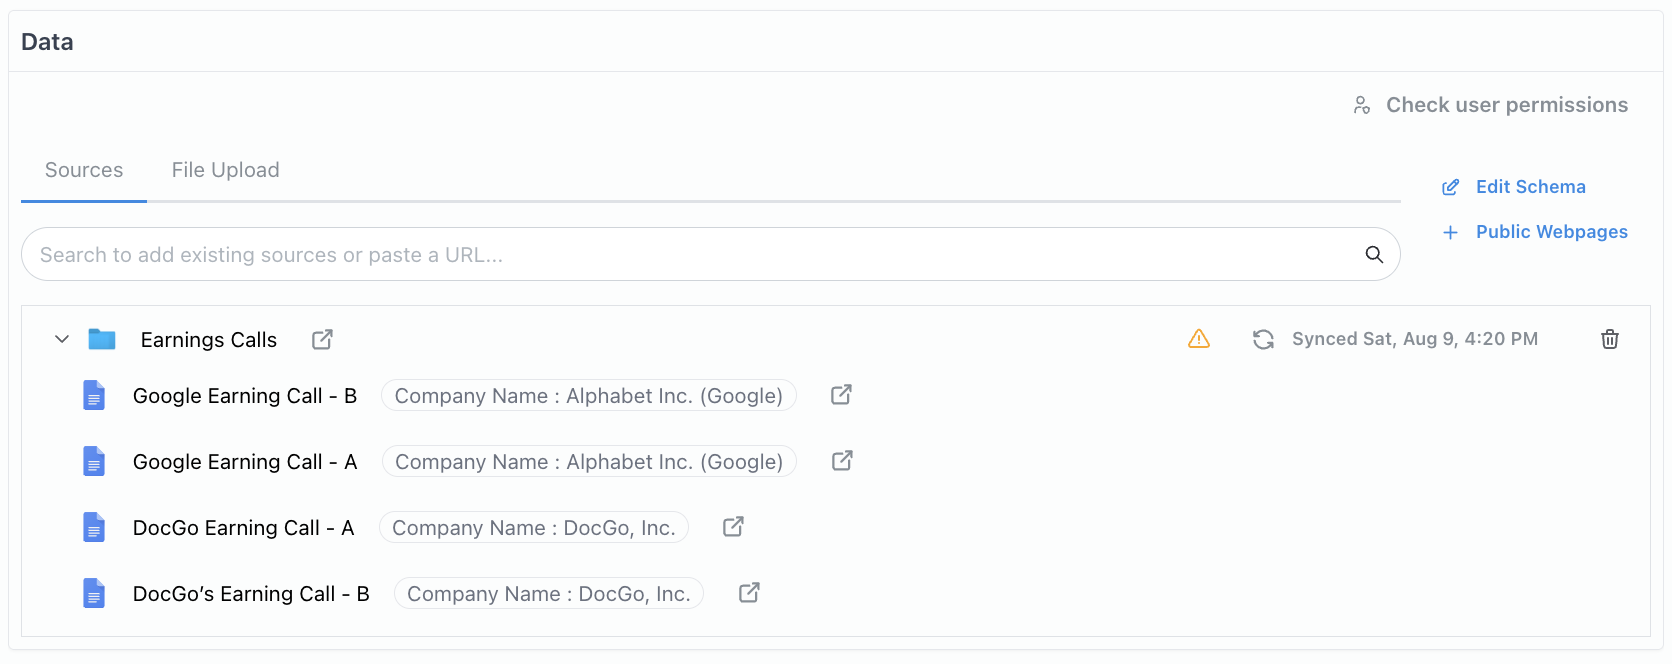Image resolution: width=1672 pixels, height=664 pixels.
Task: Switch to the File Upload tab
Action: pyautogui.click(x=225, y=170)
